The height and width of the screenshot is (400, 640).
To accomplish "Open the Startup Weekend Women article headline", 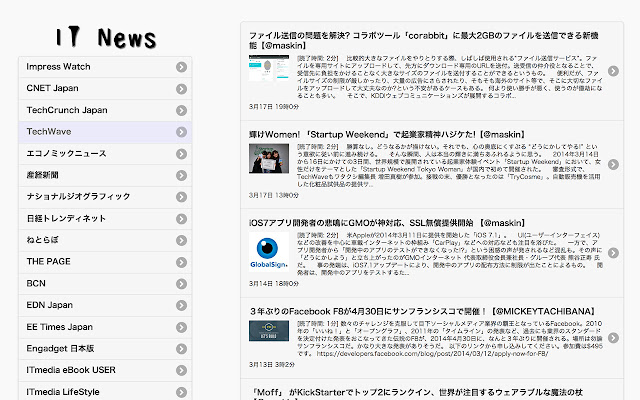I will 387,135.
